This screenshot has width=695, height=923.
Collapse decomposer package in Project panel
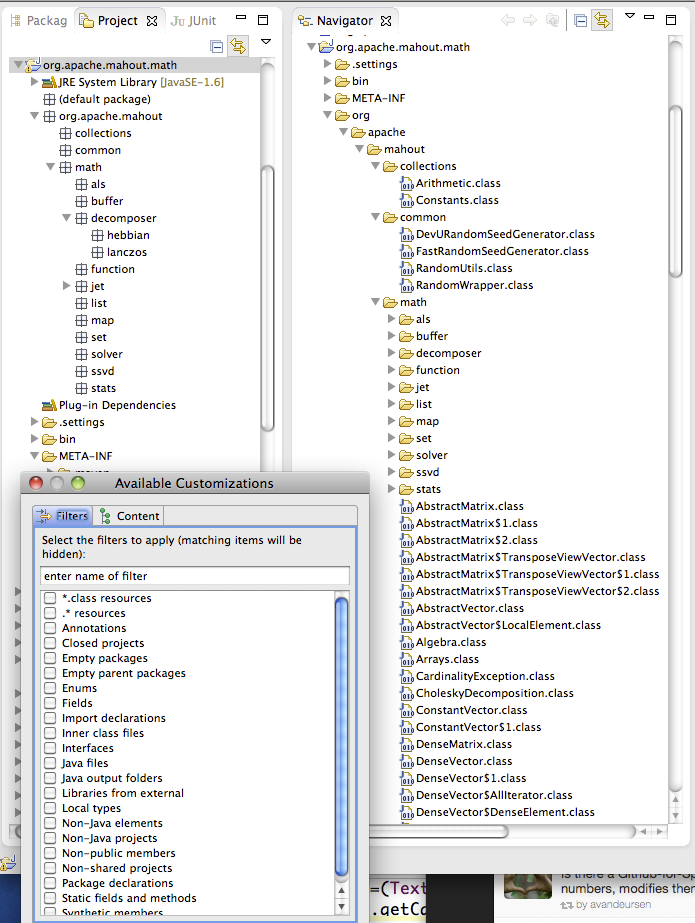tap(66, 218)
